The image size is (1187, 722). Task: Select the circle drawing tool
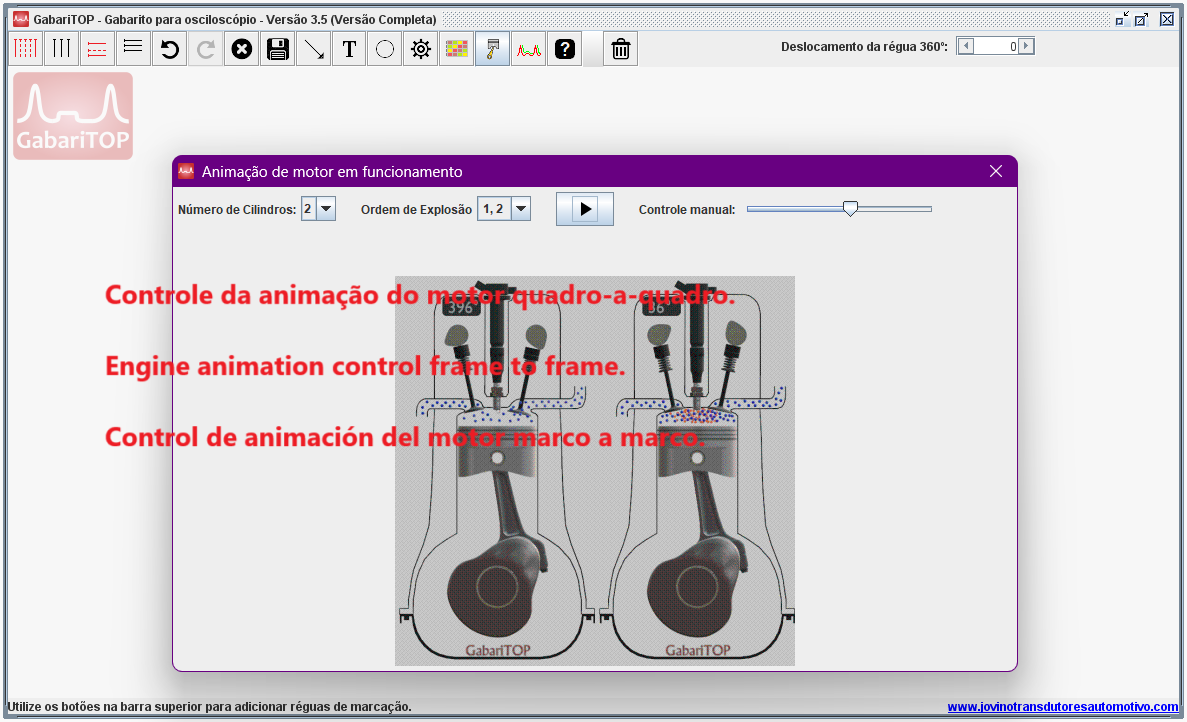click(x=385, y=49)
